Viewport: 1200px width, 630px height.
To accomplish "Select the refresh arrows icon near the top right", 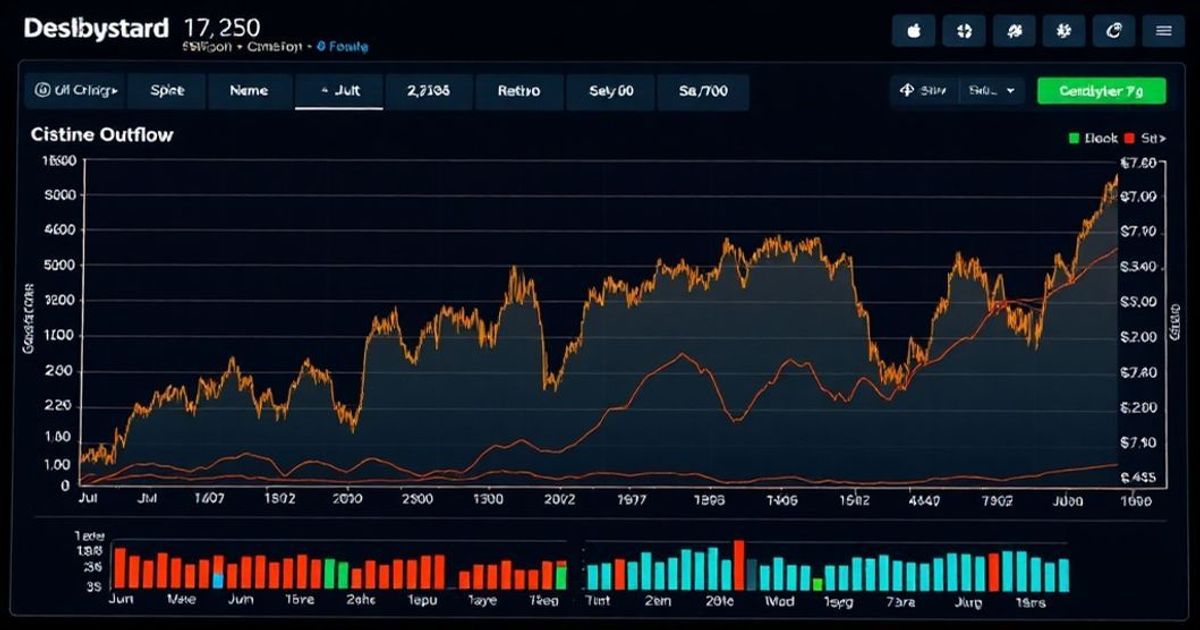I will [963, 31].
